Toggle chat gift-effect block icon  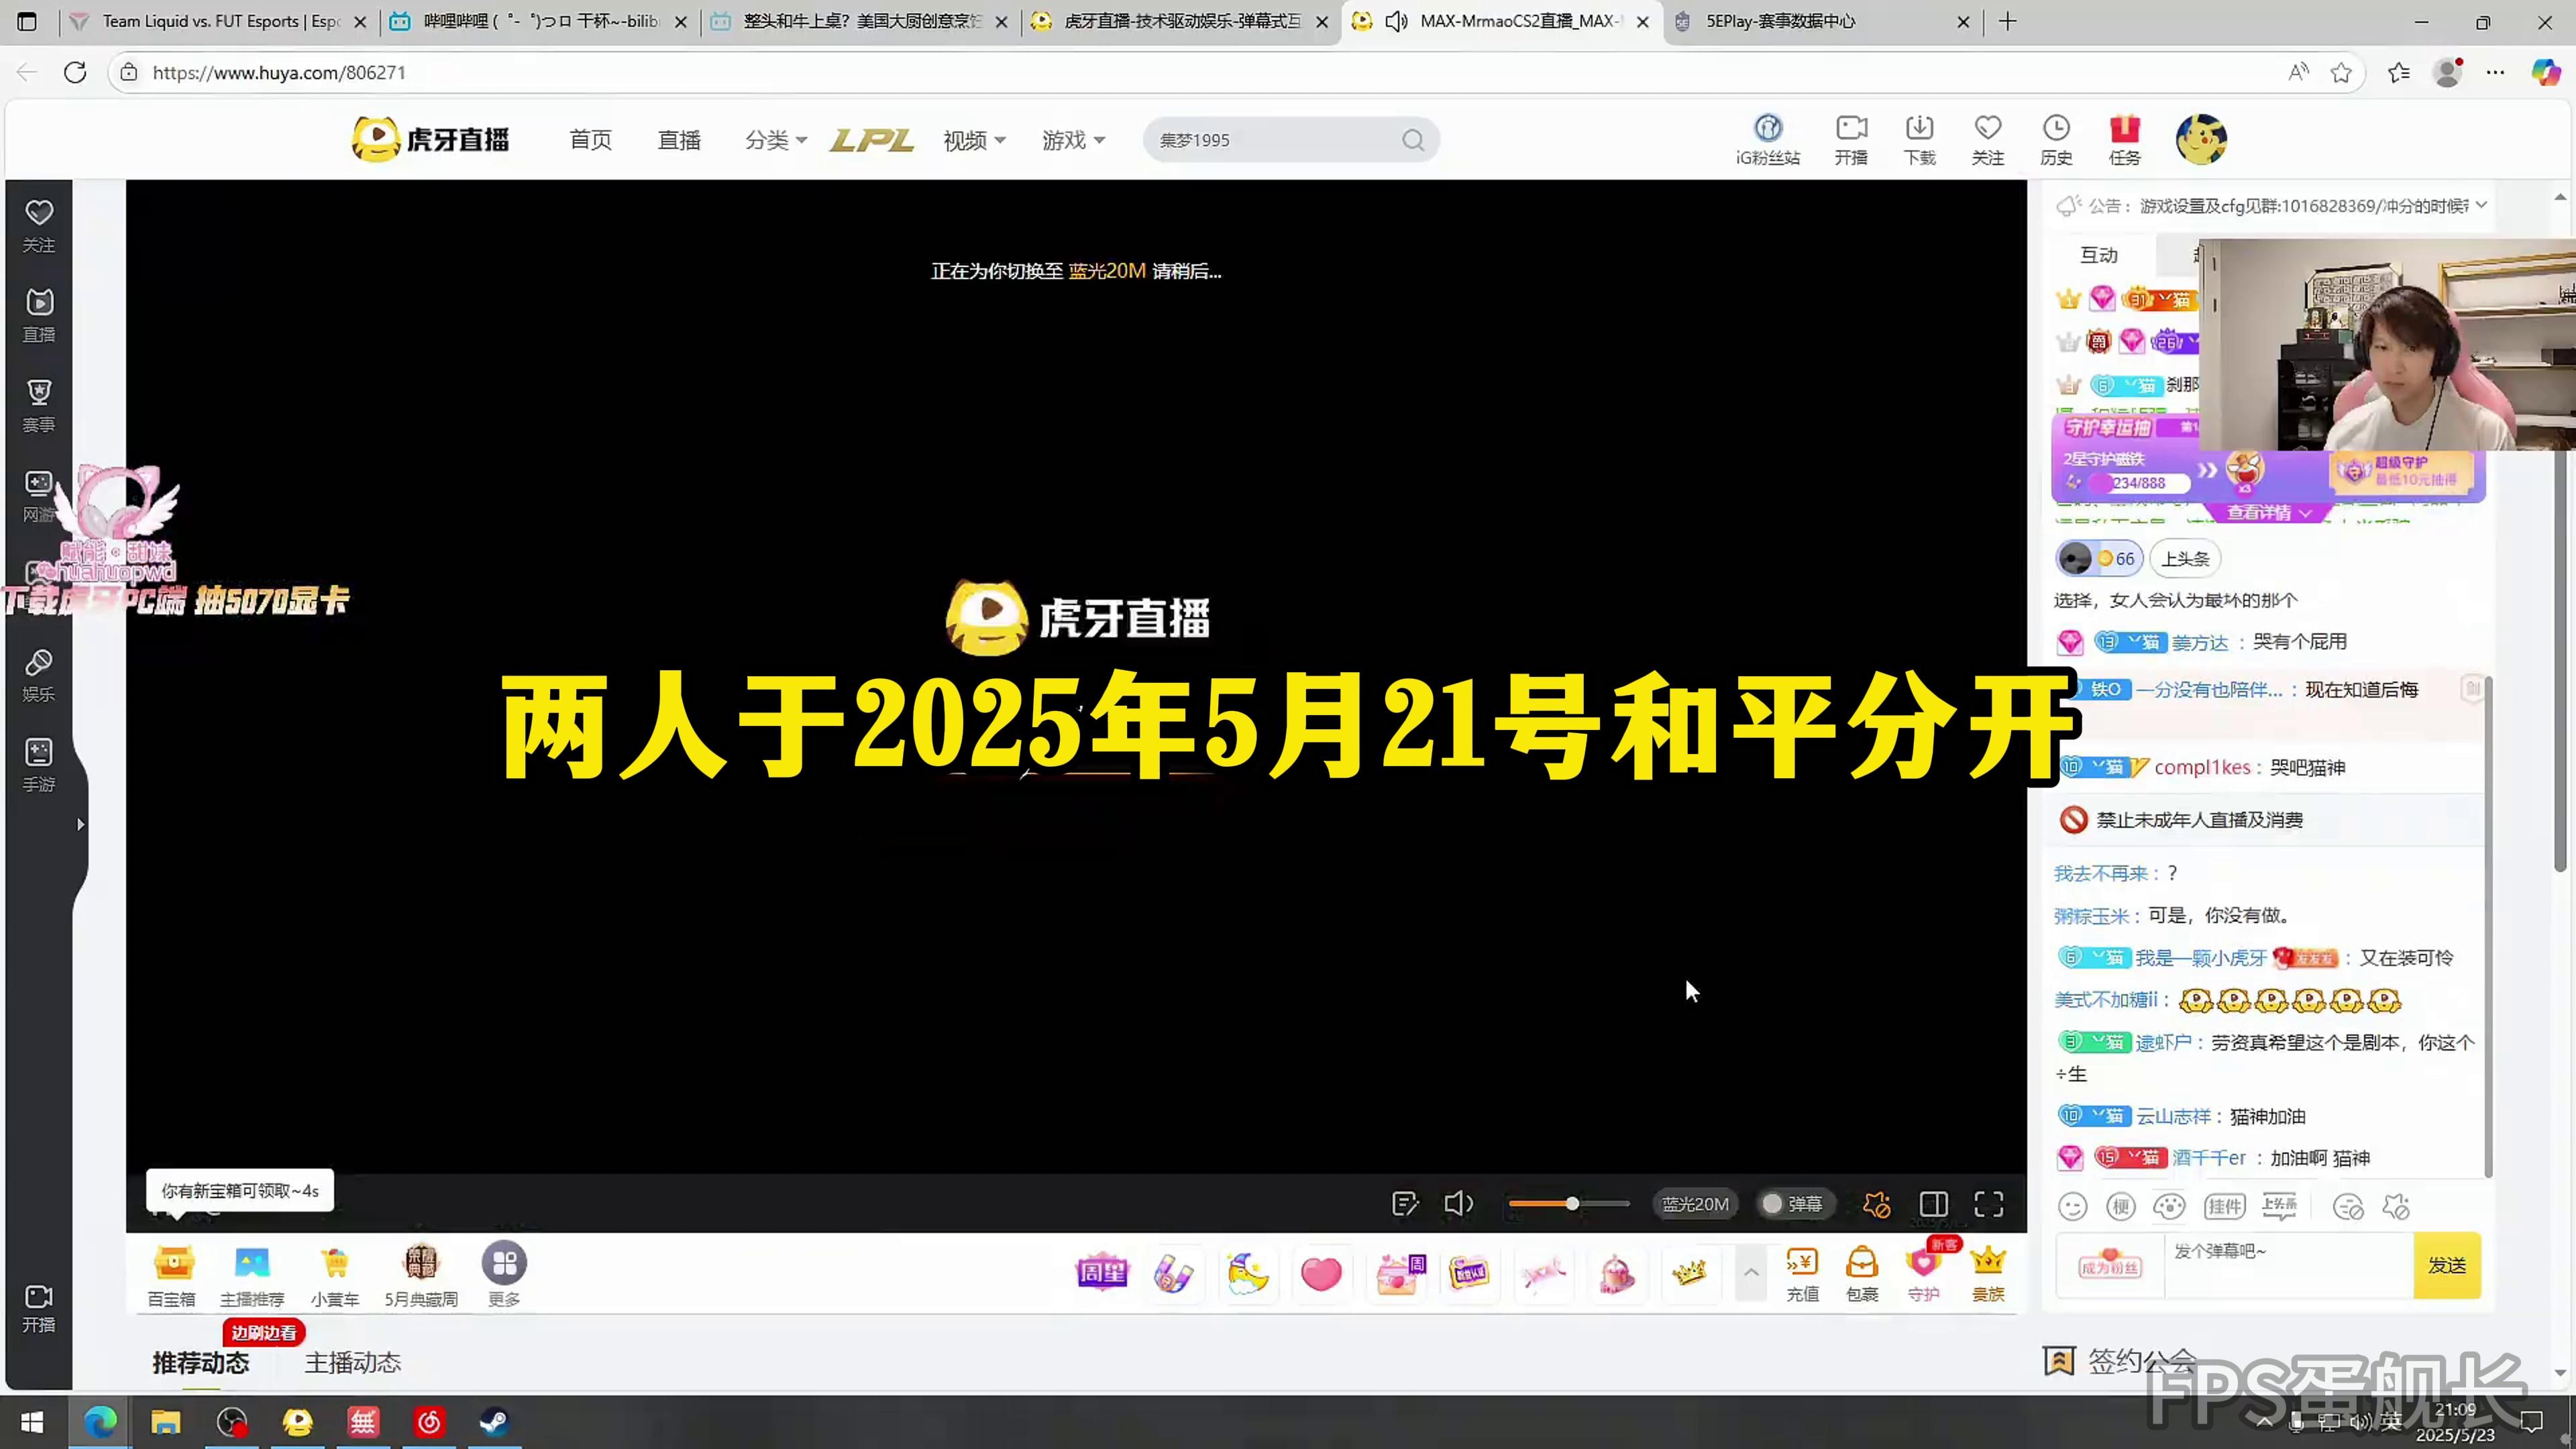tap(2397, 1207)
